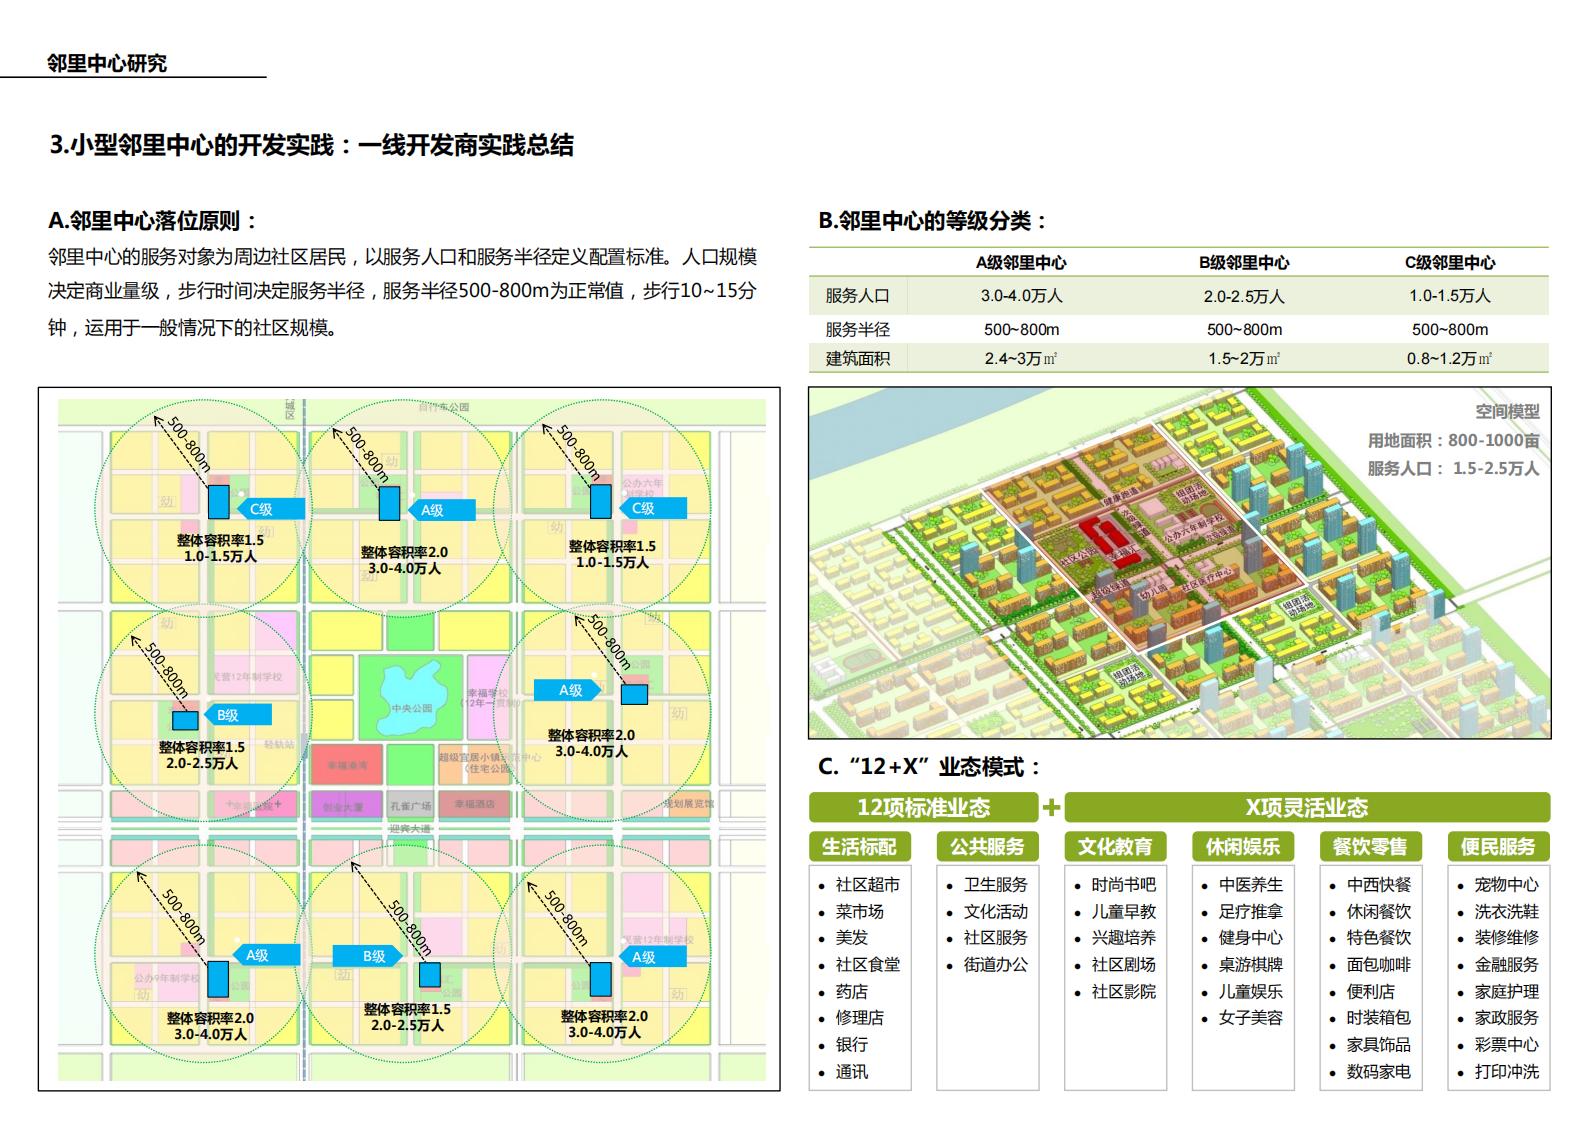Viewport: 1588px width, 1123px height.
Task: Select the 公共服务 category header
Action: 987,847
